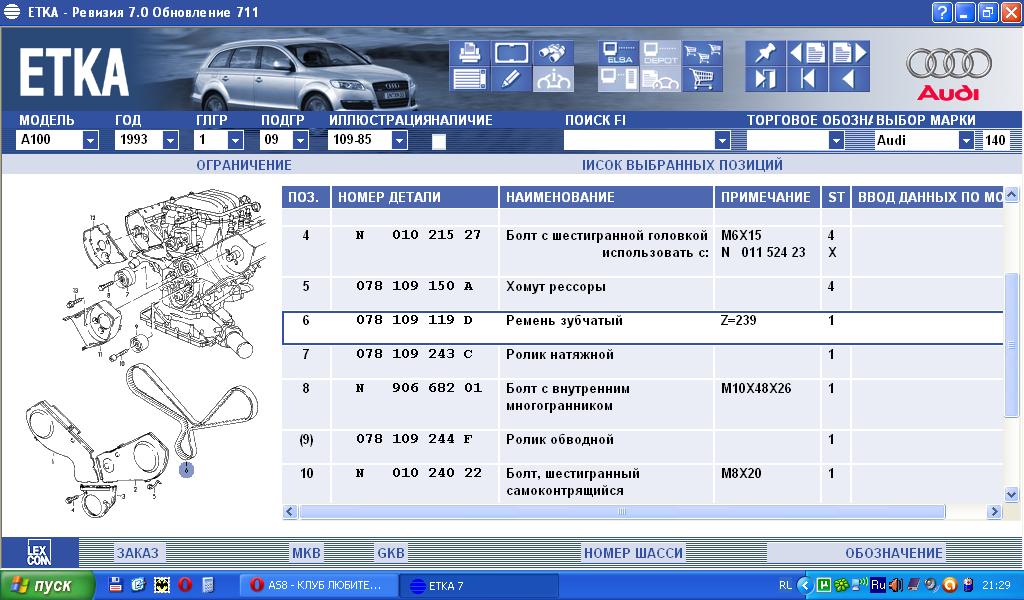The width and height of the screenshot is (1024, 600).
Task: Toggle the НАЛИЧИЕ checkbox
Action: pyautogui.click(x=438, y=141)
